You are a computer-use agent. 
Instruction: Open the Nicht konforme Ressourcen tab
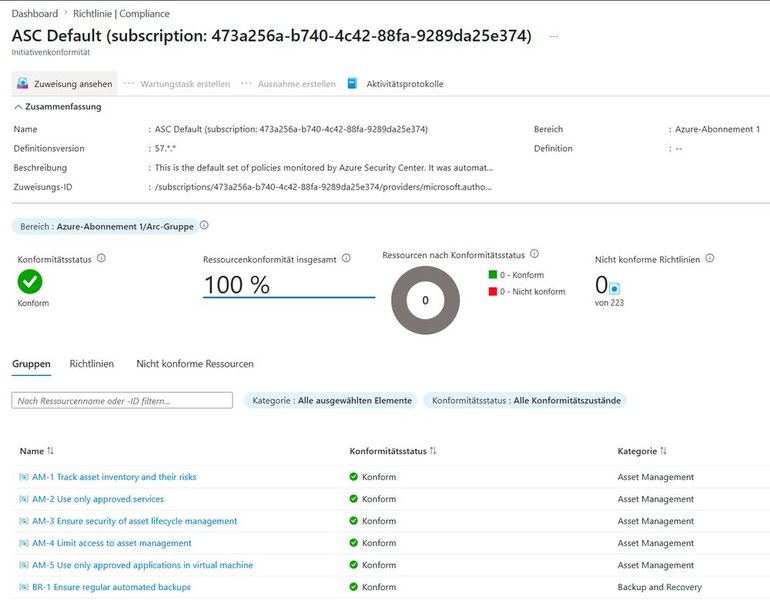point(195,364)
